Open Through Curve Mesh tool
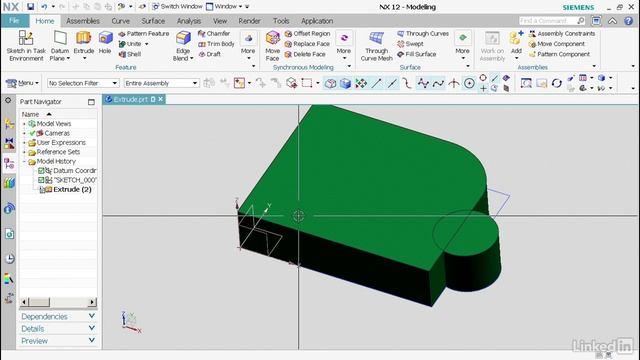Viewport: 640px width, 360px height. (376, 46)
